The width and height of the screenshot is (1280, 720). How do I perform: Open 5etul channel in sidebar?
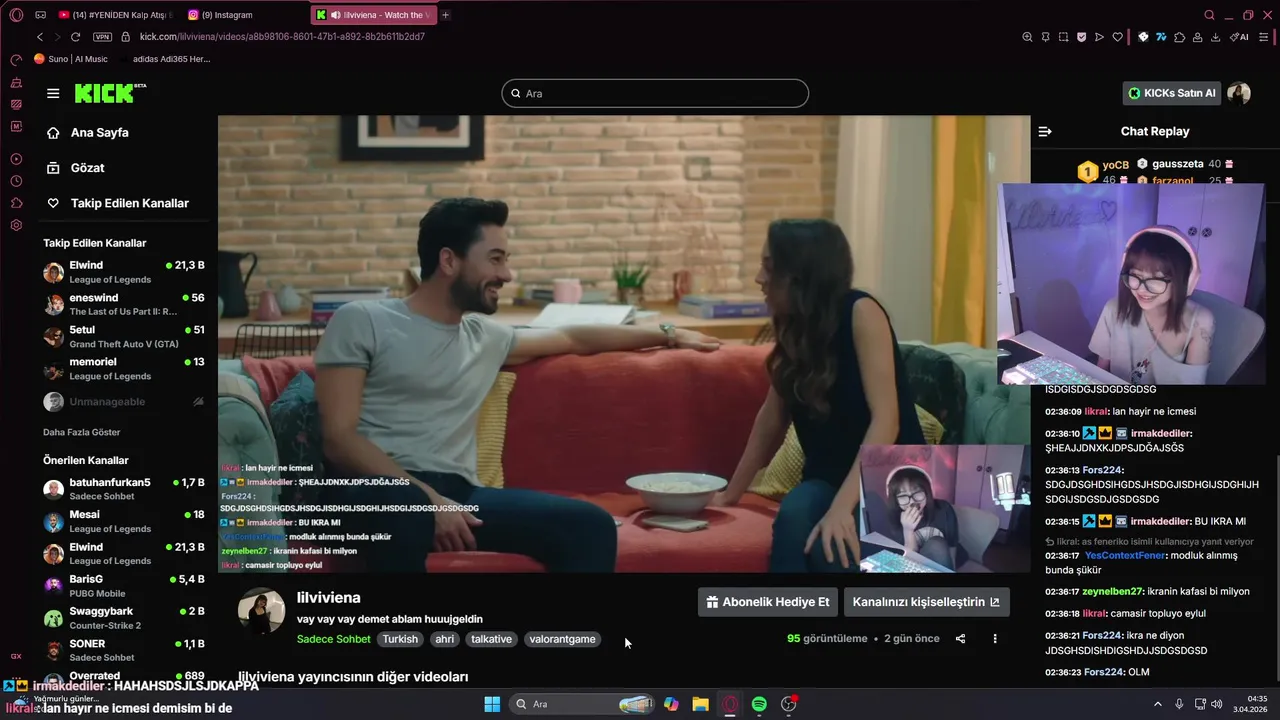pos(125,336)
